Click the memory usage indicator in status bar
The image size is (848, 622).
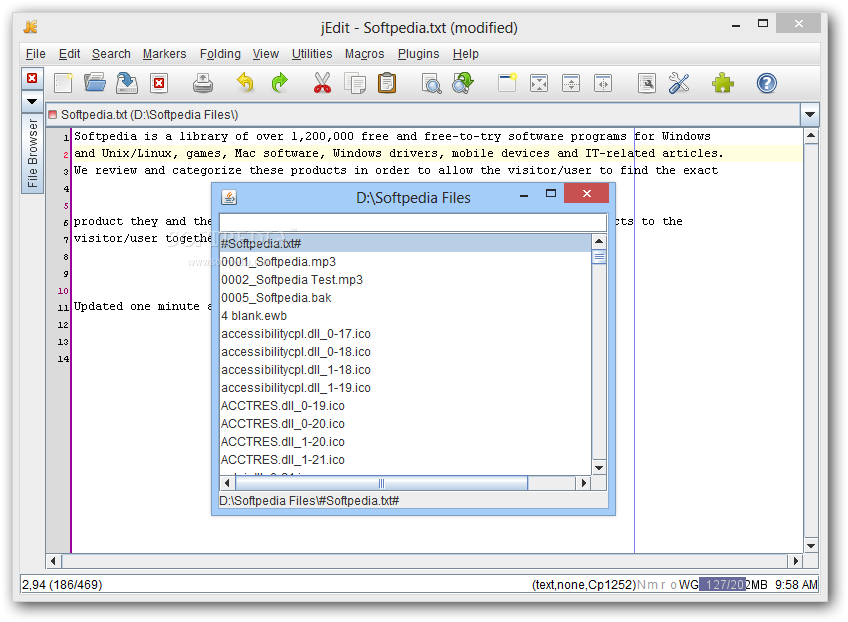pos(733,585)
